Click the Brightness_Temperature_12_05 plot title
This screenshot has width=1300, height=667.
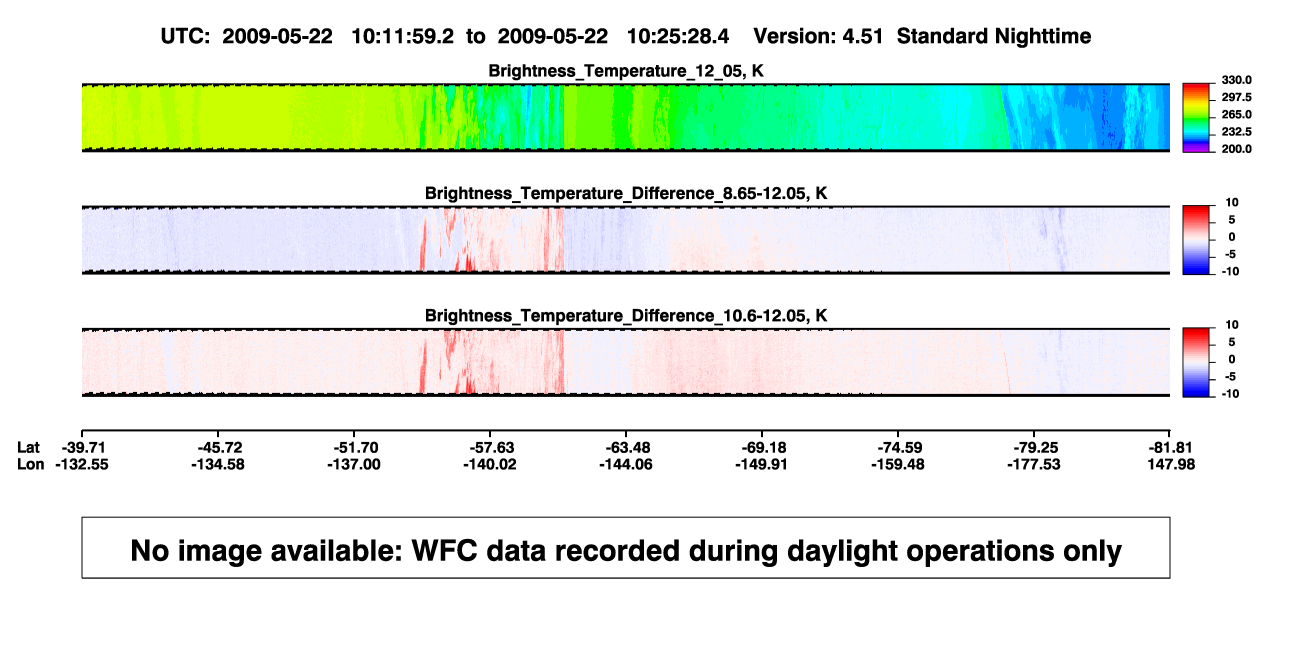point(626,71)
